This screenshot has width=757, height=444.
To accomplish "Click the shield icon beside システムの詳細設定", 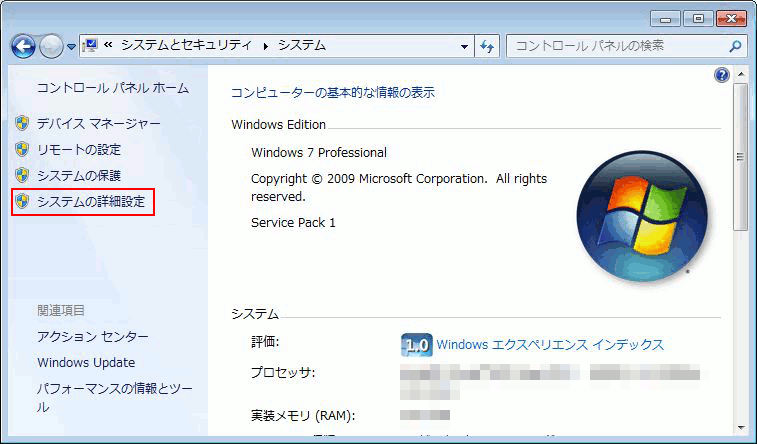I will click(x=22, y=202).
